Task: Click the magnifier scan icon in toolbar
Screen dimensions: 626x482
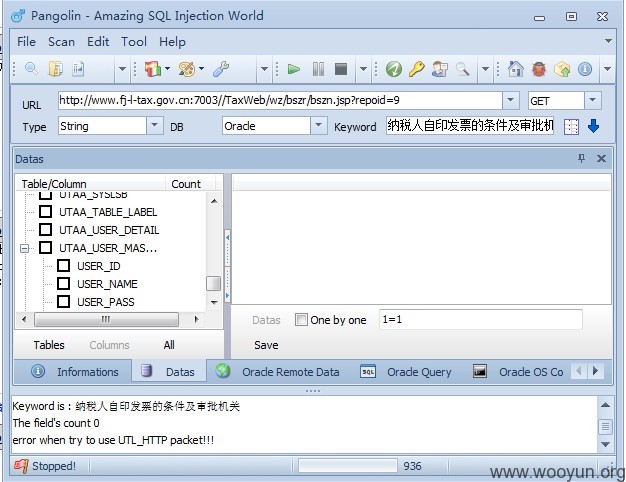Action: (31, 69)
